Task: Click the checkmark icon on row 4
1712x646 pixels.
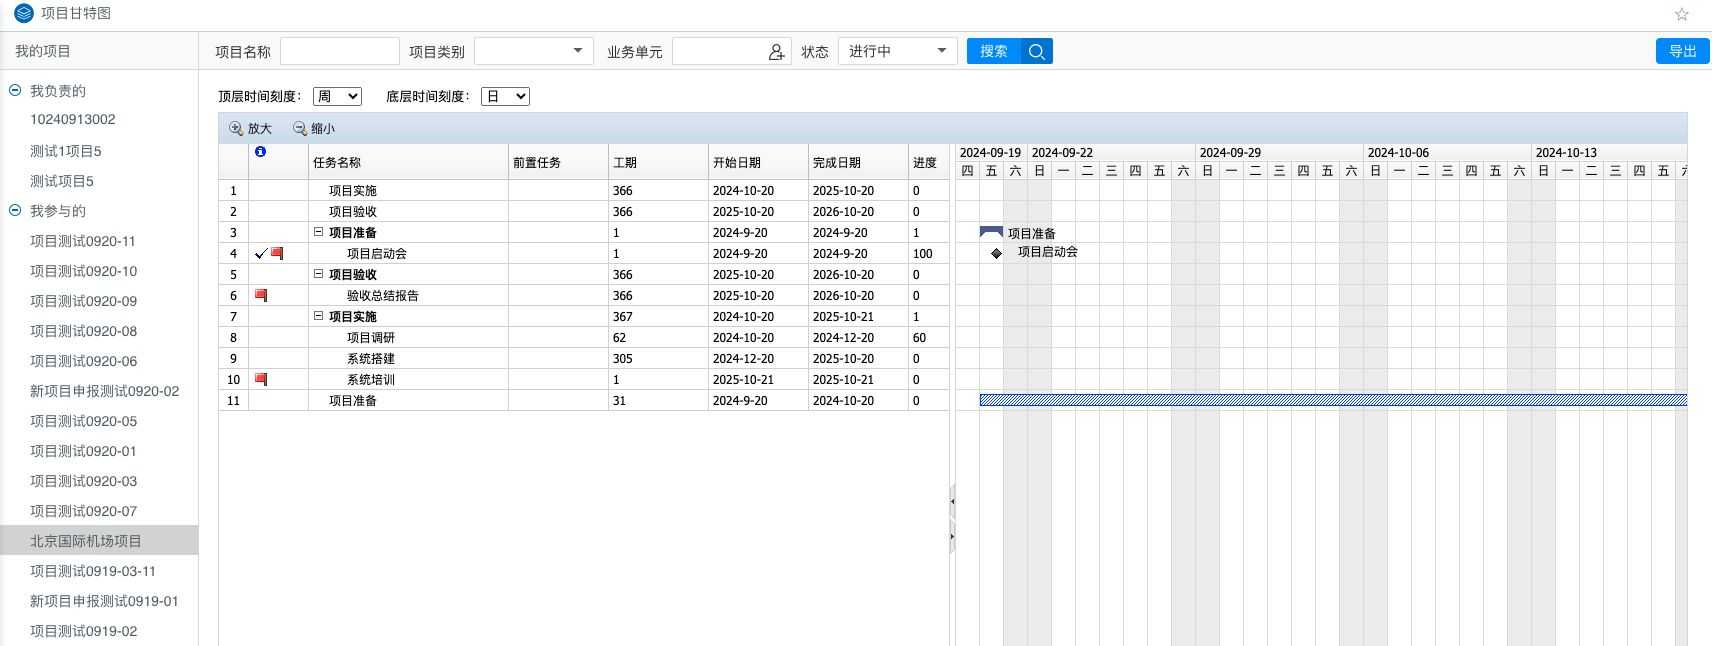Action: [260, 254]
